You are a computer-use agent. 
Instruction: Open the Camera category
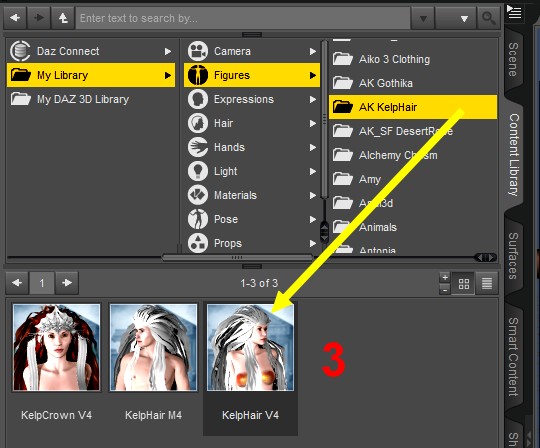(252, 51)
